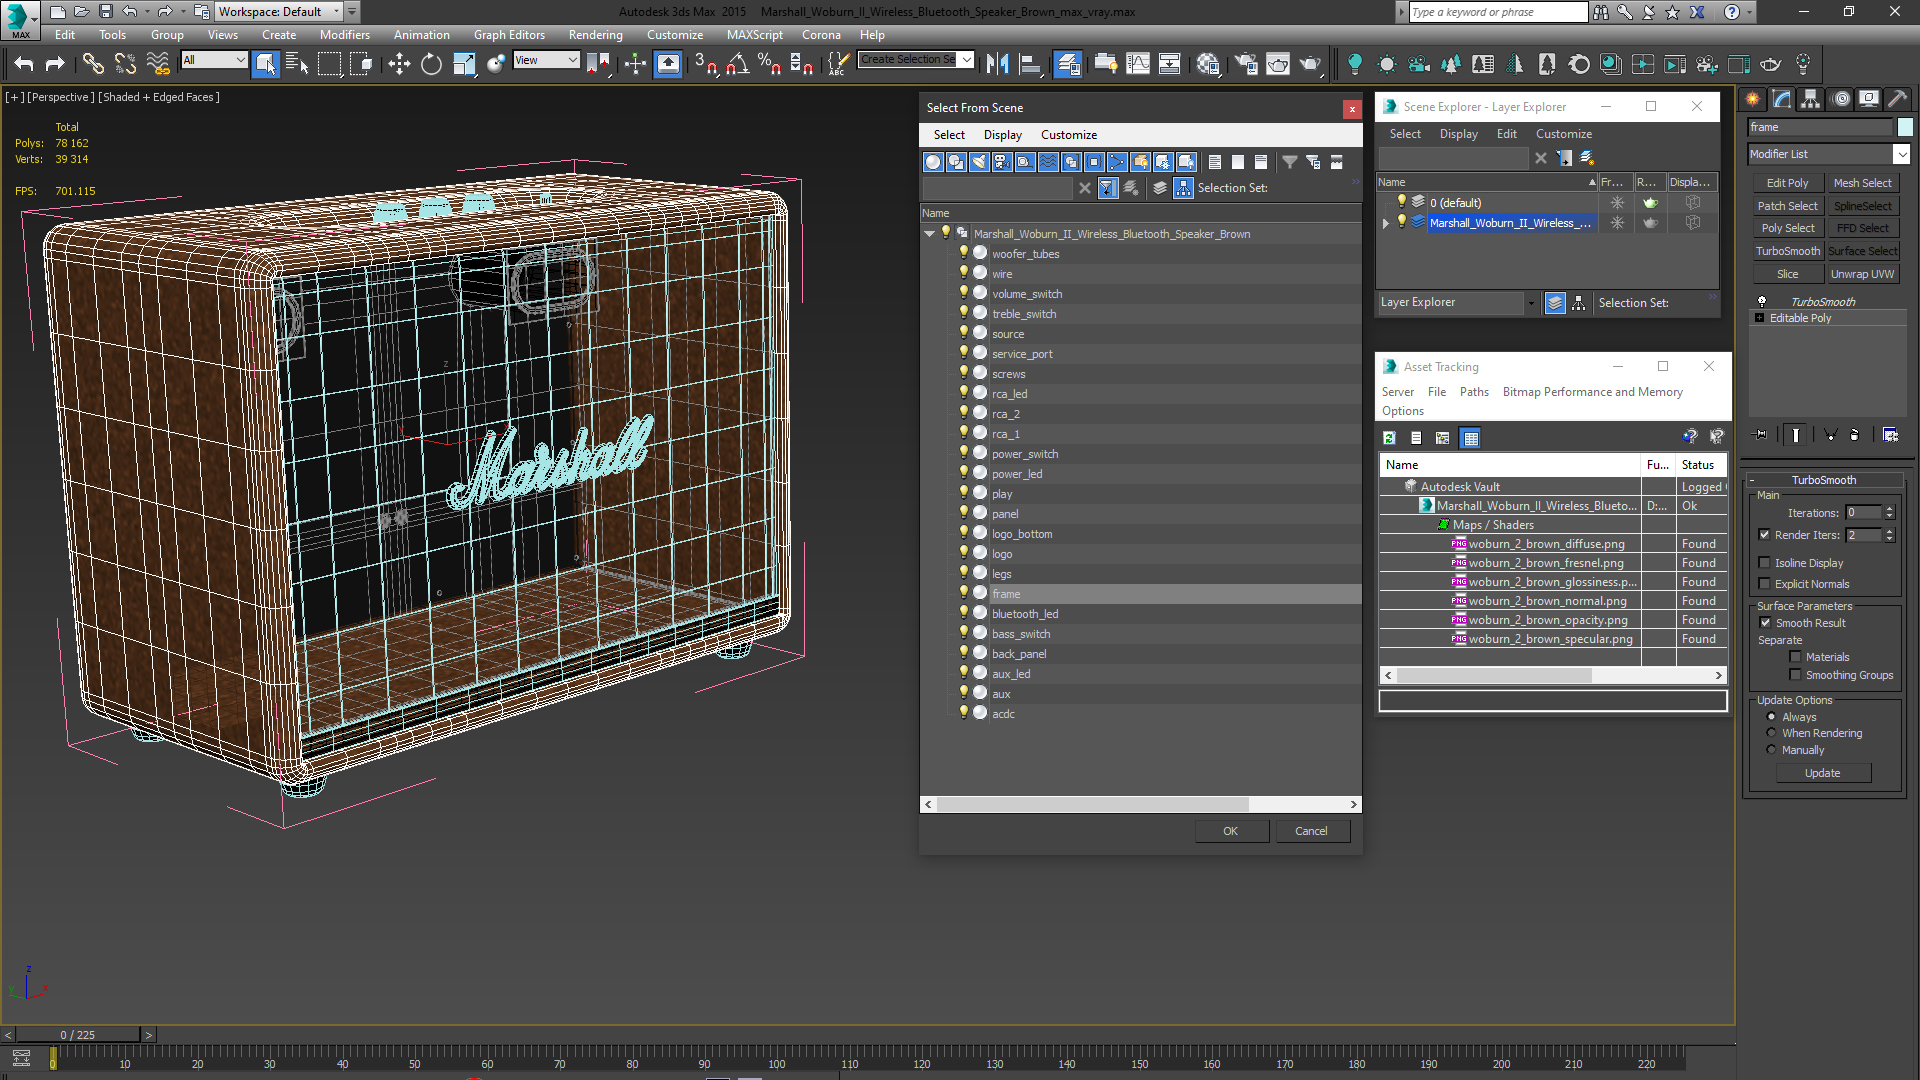This screenshot has width=1920, height=1080.
Task: Open the Material Editor icon
Action: tap(1208, 64)
